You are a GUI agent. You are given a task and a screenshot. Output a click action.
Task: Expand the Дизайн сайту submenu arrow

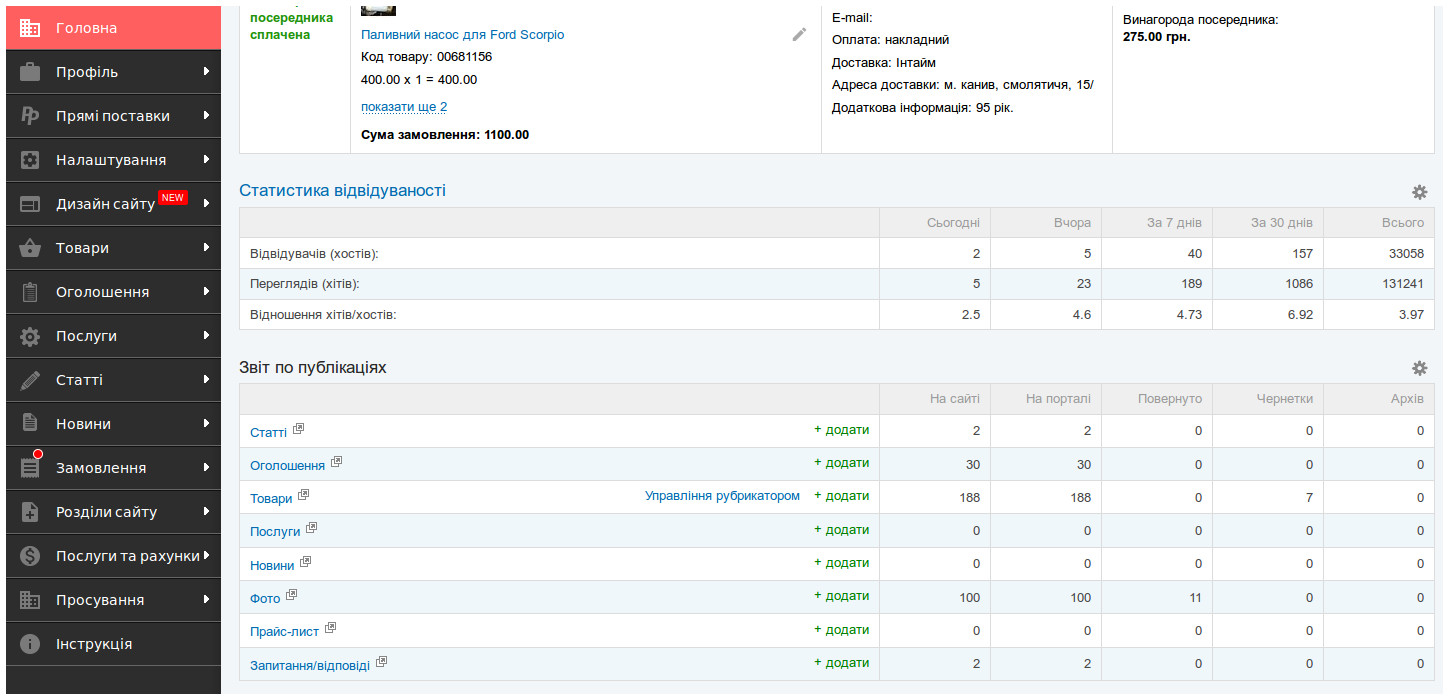[206, 204]
